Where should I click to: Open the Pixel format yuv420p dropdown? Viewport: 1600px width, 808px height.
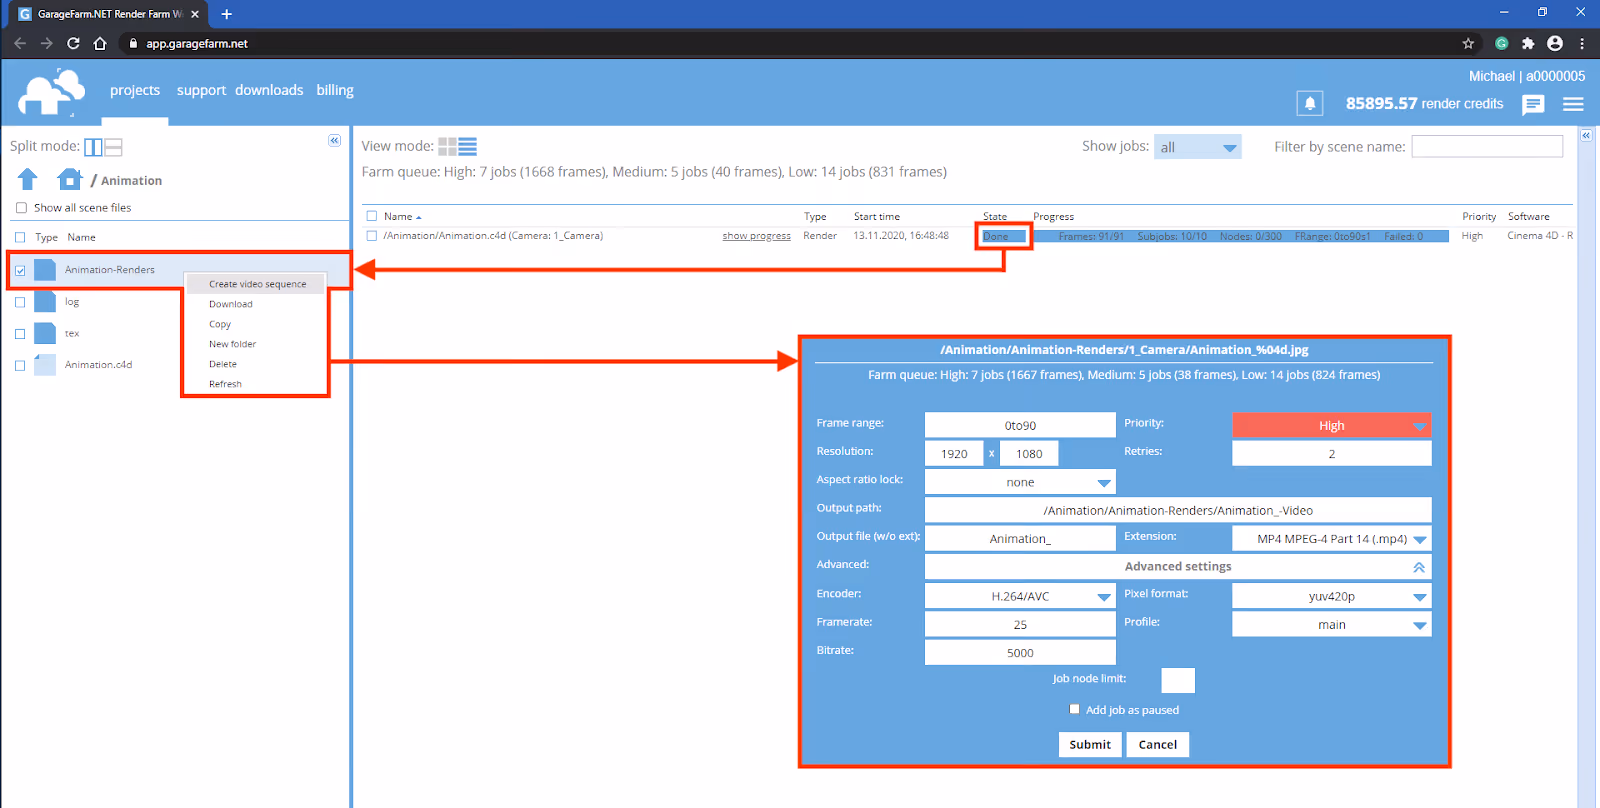click(x=1332, y=596)
